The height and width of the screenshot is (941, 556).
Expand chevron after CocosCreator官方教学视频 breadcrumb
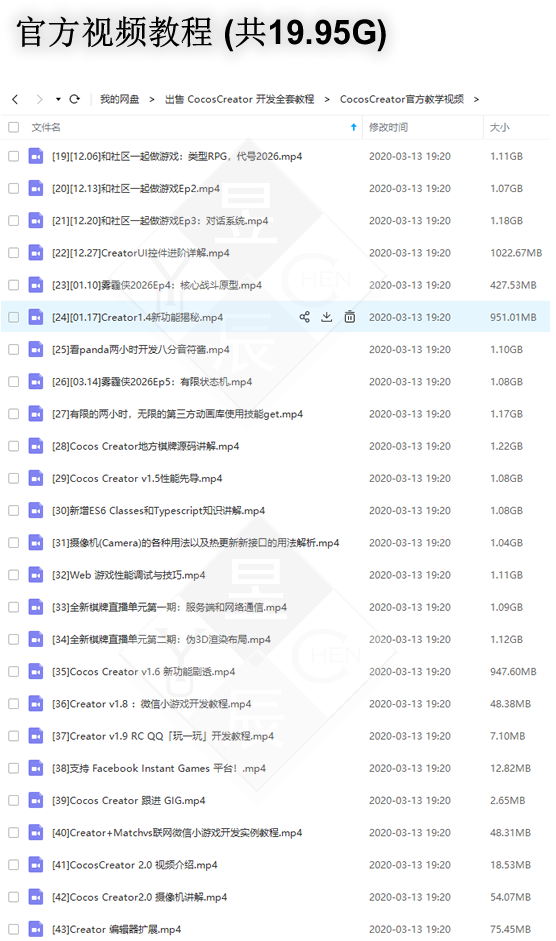tap(476, 99)
